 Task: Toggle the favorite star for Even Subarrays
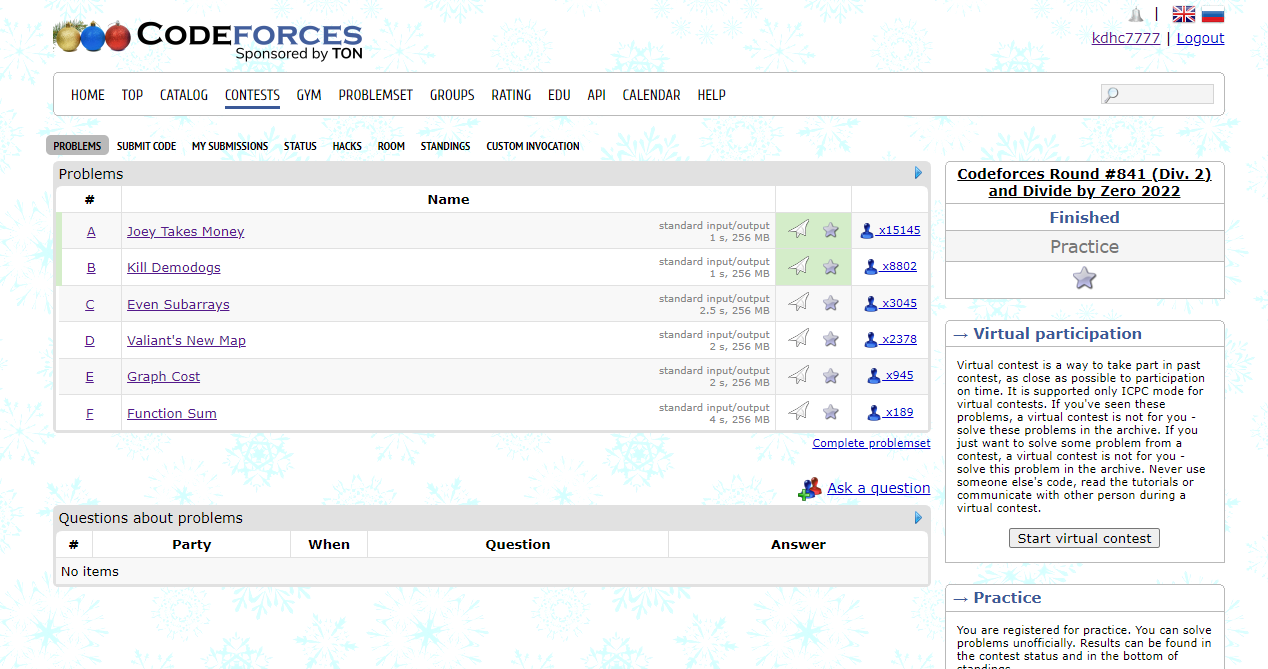830,302
